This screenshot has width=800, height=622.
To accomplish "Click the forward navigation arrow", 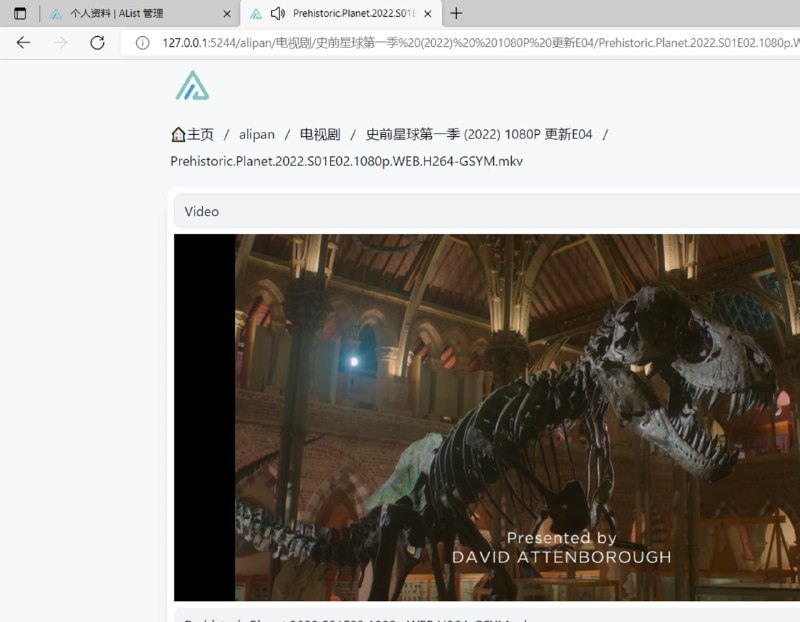I will coord(60,43).
